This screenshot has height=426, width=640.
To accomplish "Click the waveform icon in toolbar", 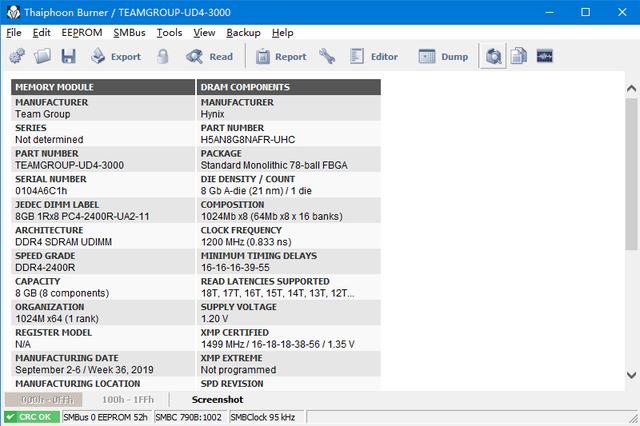I will click(545, 57).
